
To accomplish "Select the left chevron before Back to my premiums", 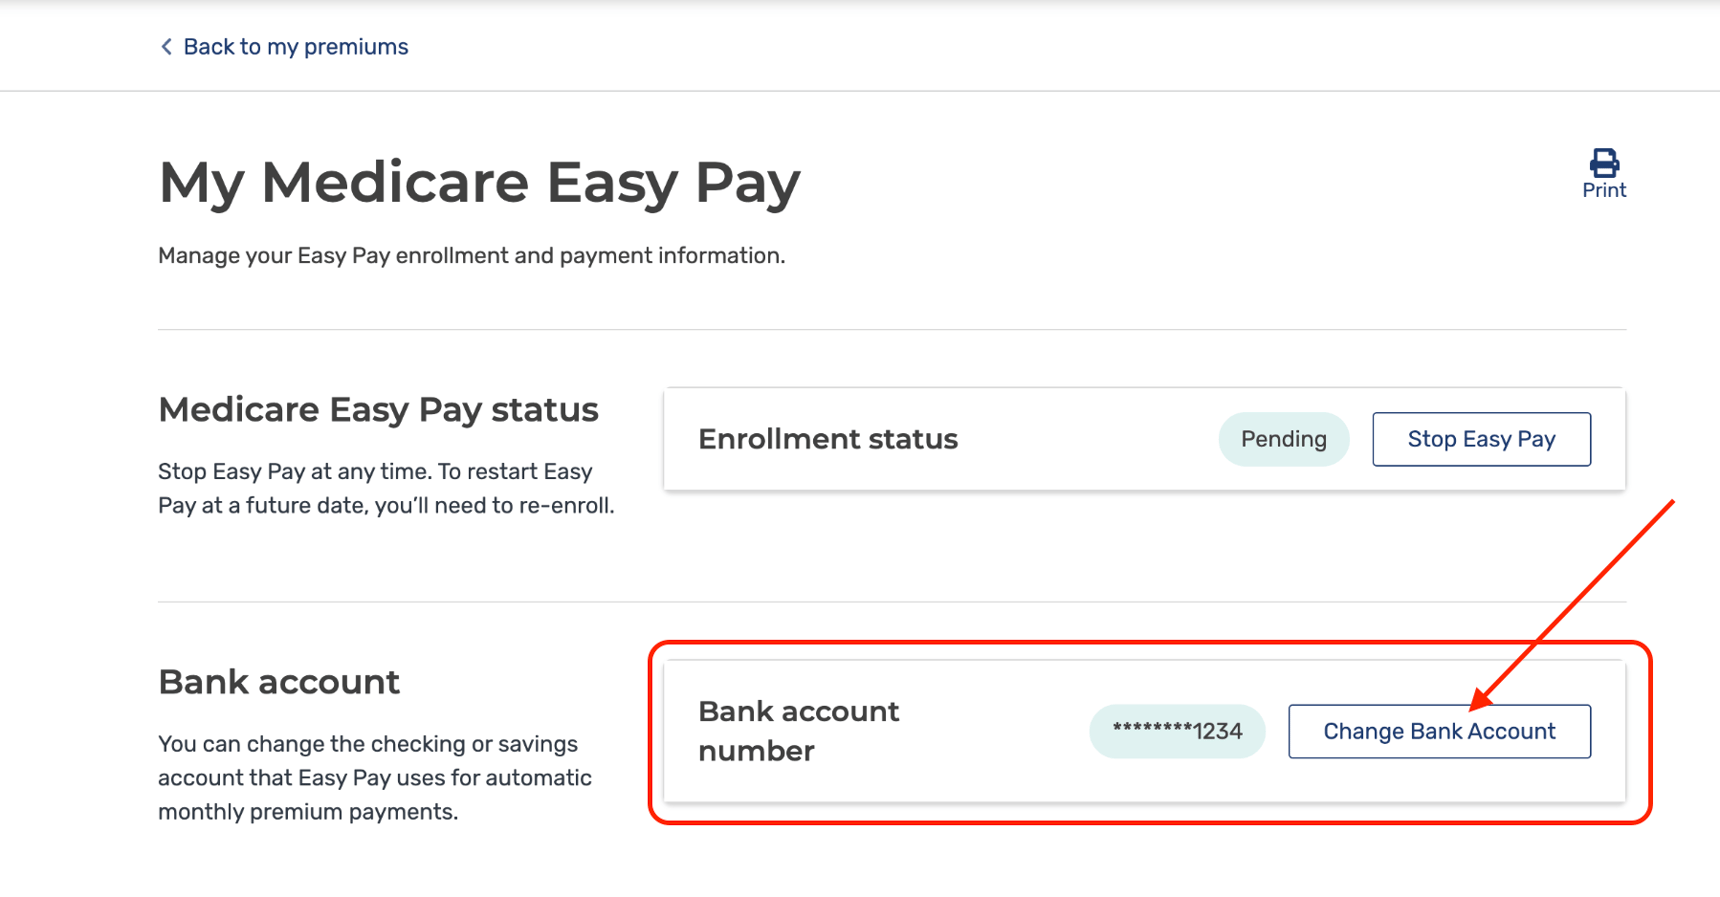I will pos(166,46).
